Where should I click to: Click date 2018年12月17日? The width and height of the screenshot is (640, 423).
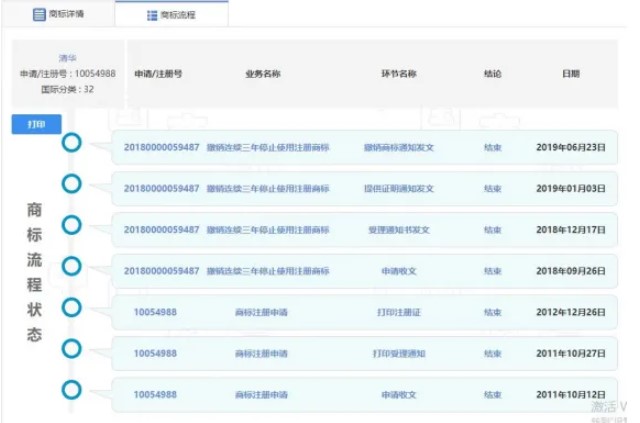point(571,230)
